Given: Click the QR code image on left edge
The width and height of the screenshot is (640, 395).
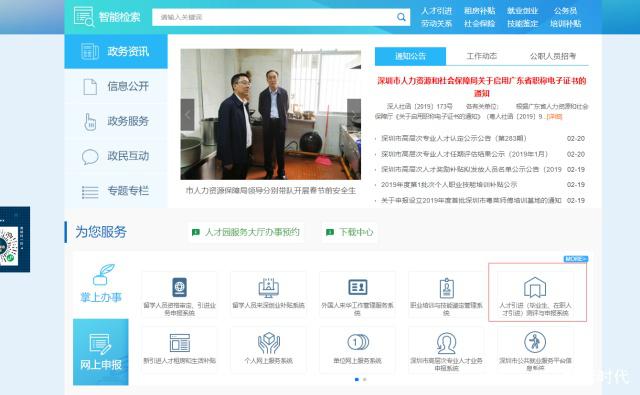Looking at the screenshot, I should coord(9,246).
